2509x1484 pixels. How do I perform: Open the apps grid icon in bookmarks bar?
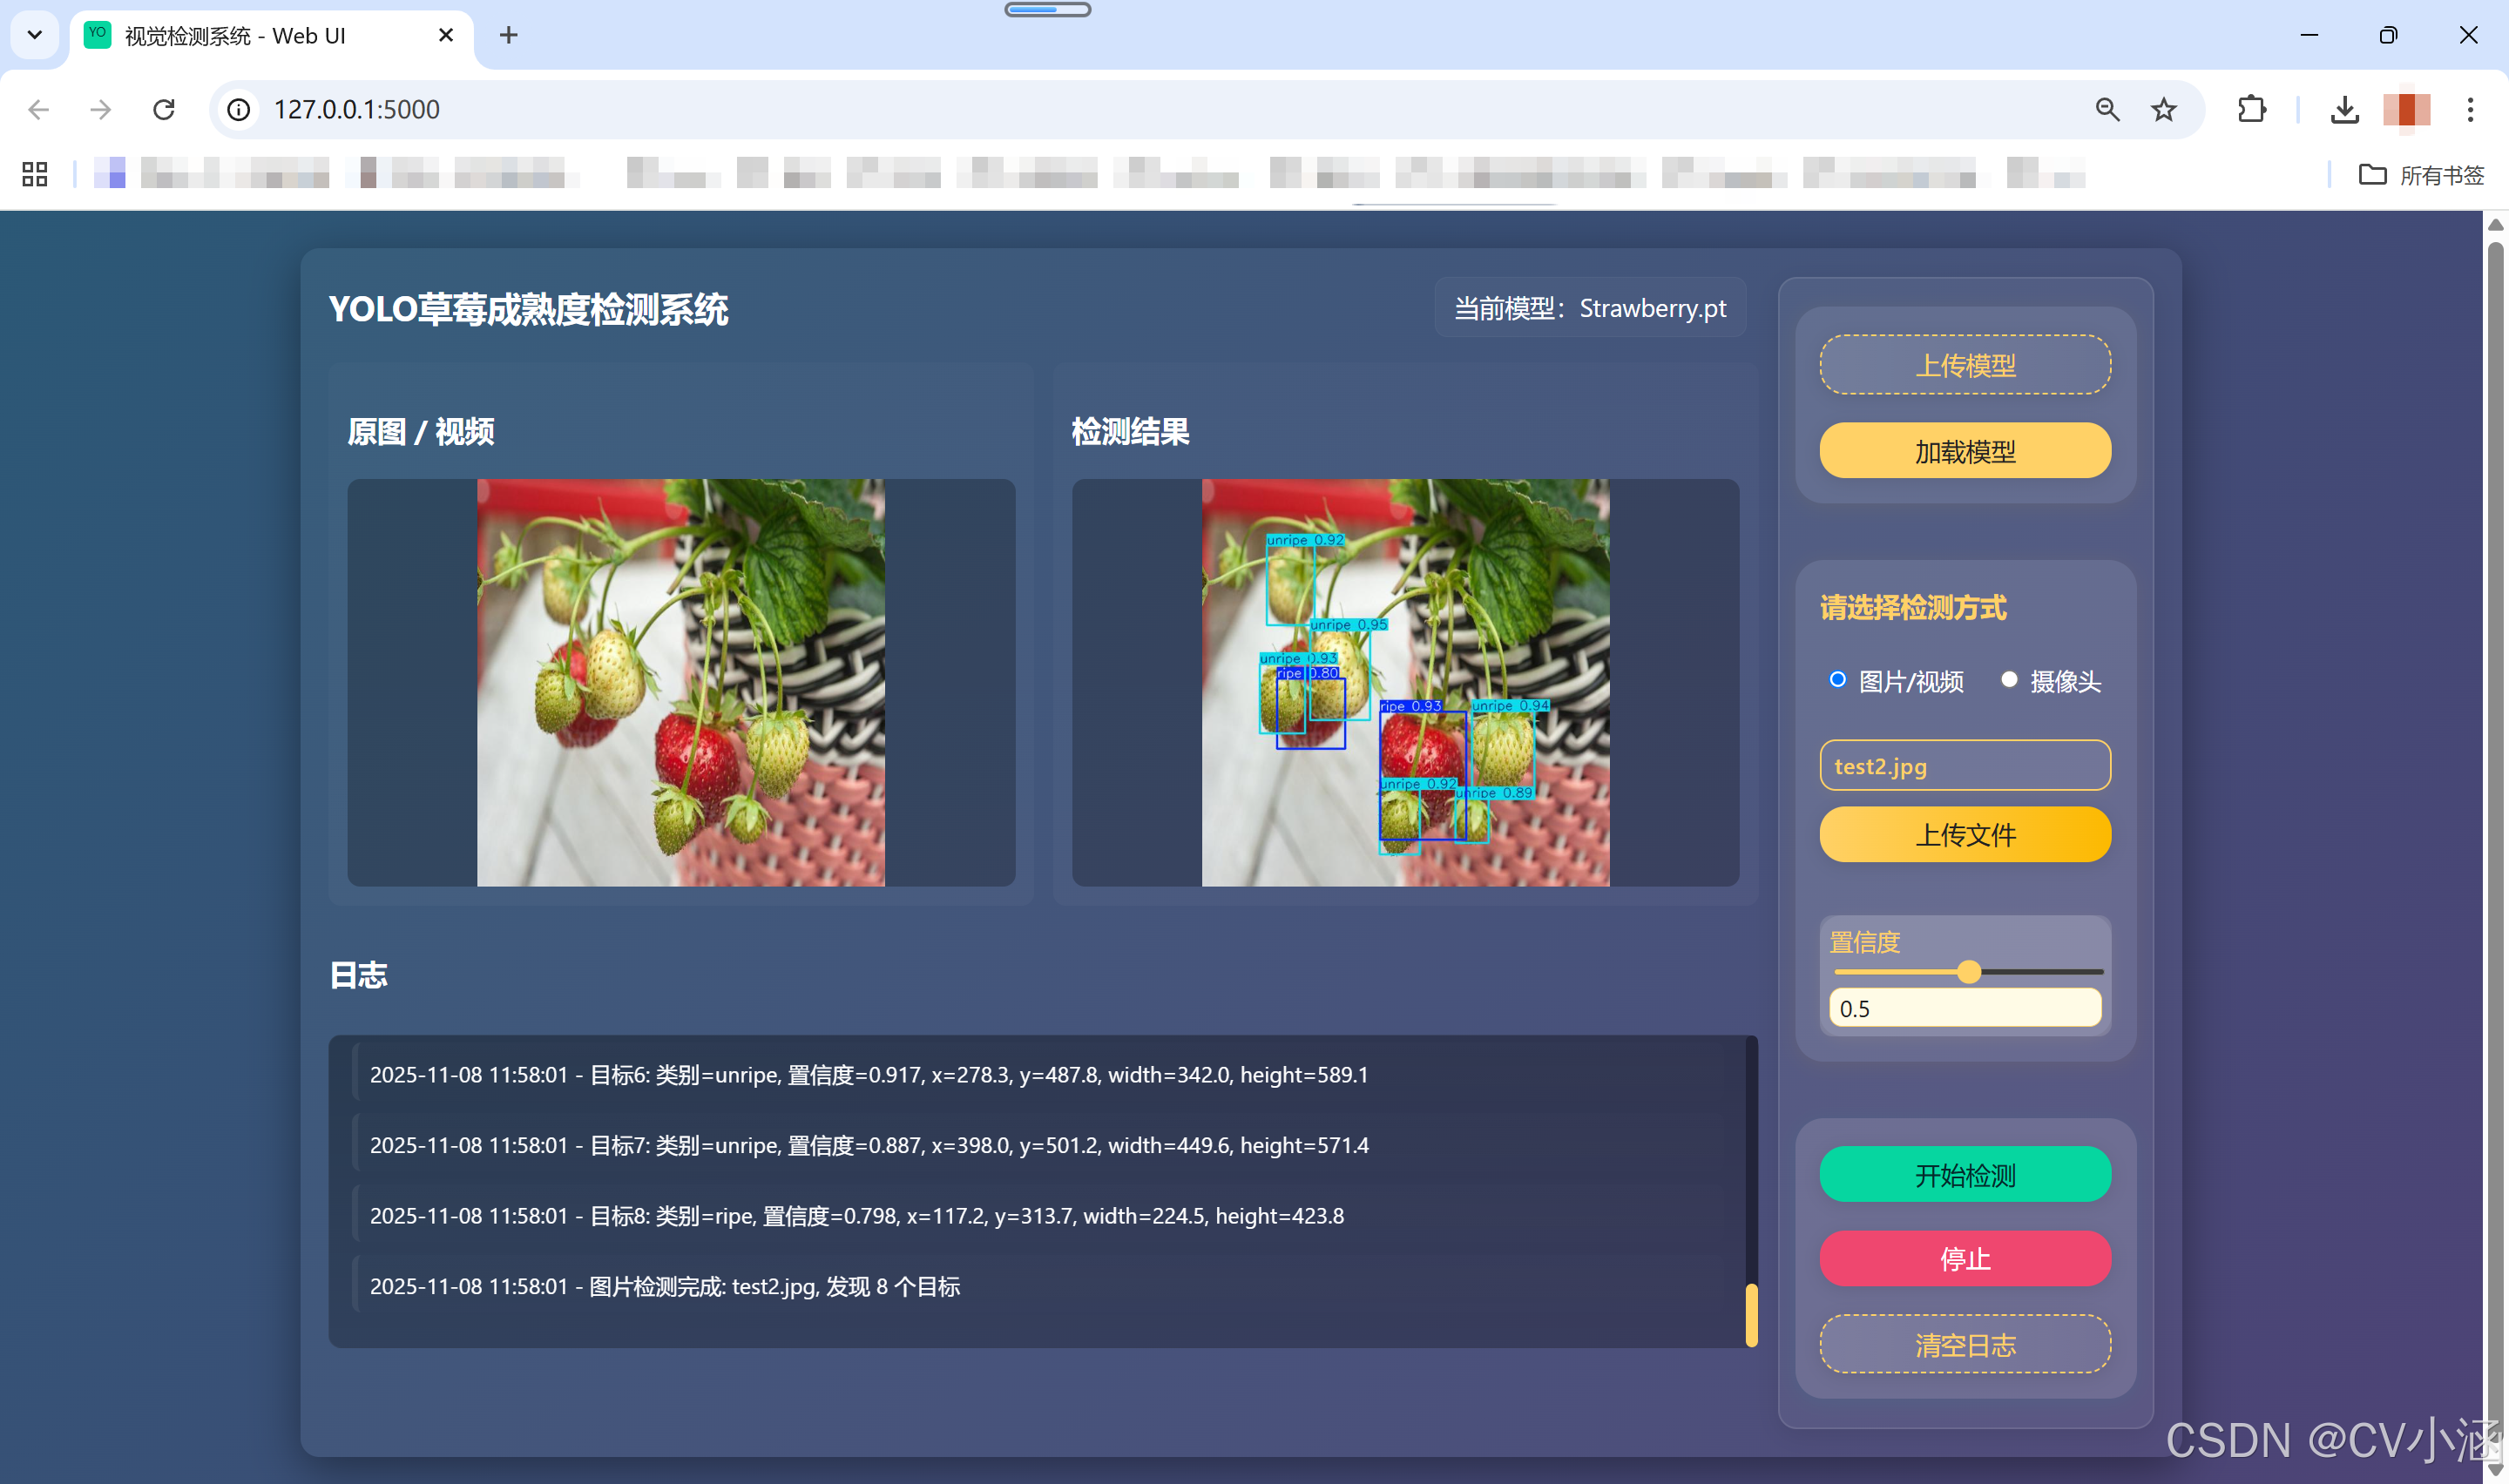click(35, 175)
